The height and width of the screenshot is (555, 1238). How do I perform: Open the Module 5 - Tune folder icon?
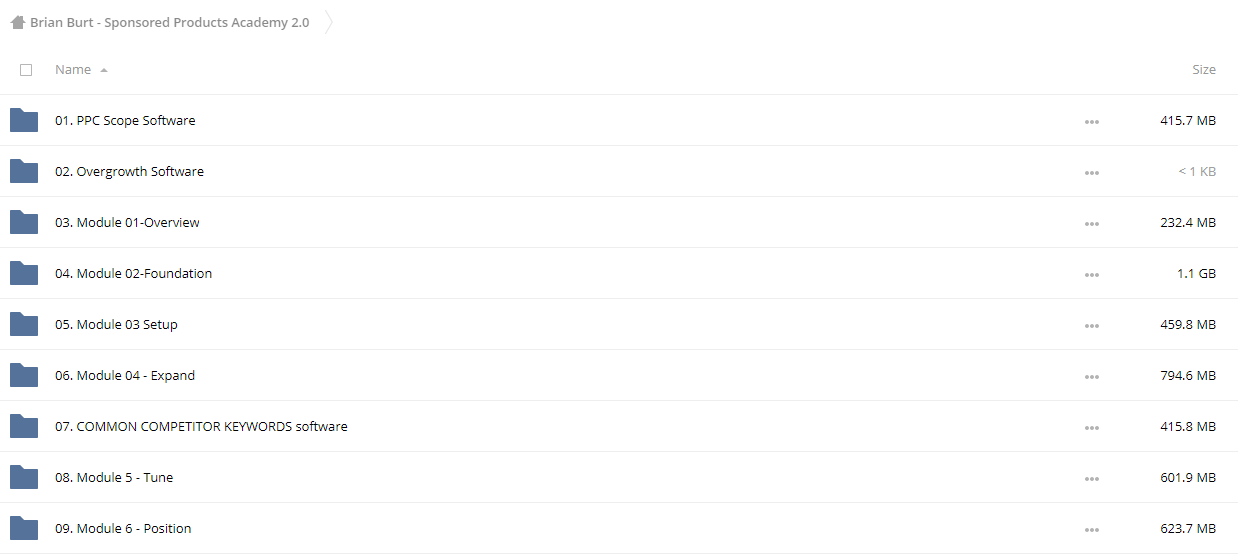(x=24, y=477)
